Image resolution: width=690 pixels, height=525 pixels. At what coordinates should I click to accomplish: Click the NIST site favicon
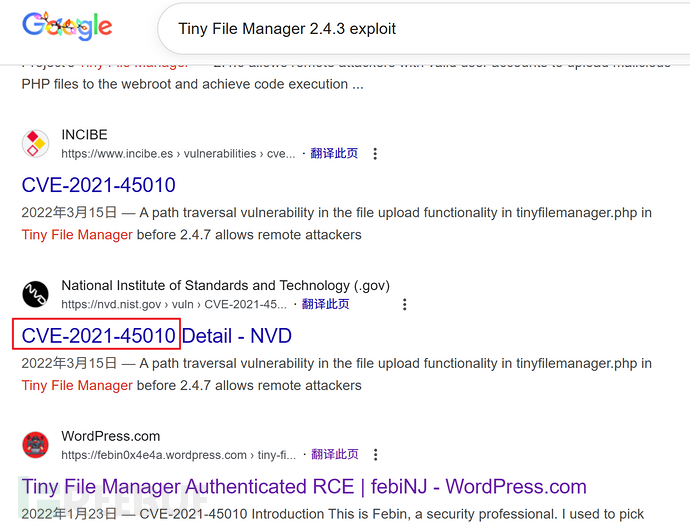tap(36, 294)
